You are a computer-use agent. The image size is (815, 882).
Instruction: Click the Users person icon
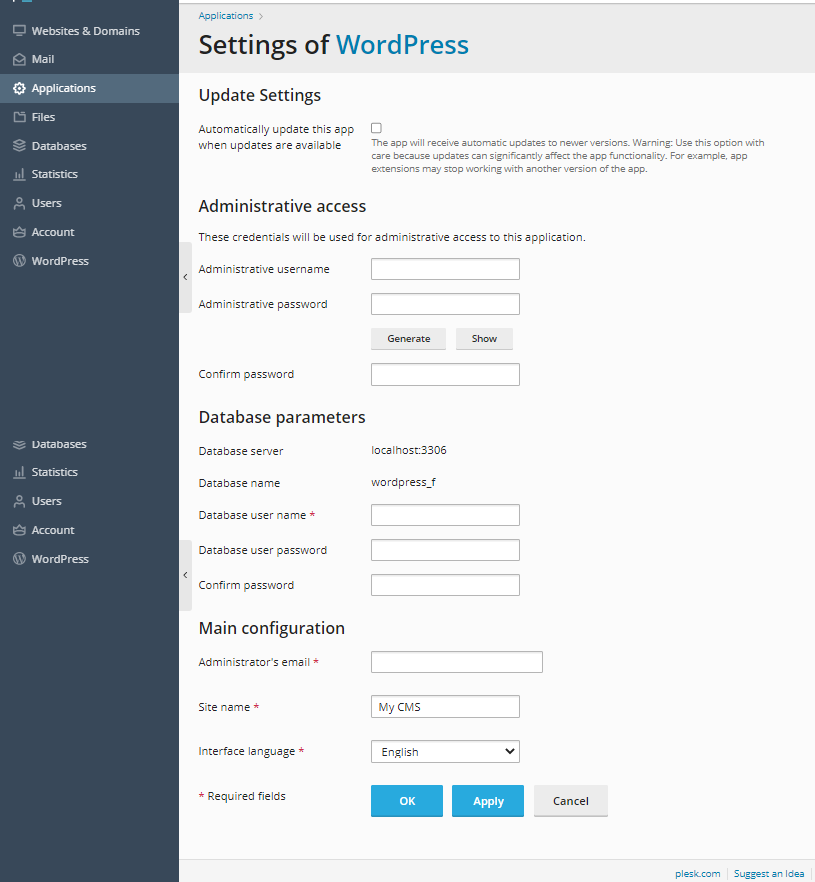pos(19,203)
